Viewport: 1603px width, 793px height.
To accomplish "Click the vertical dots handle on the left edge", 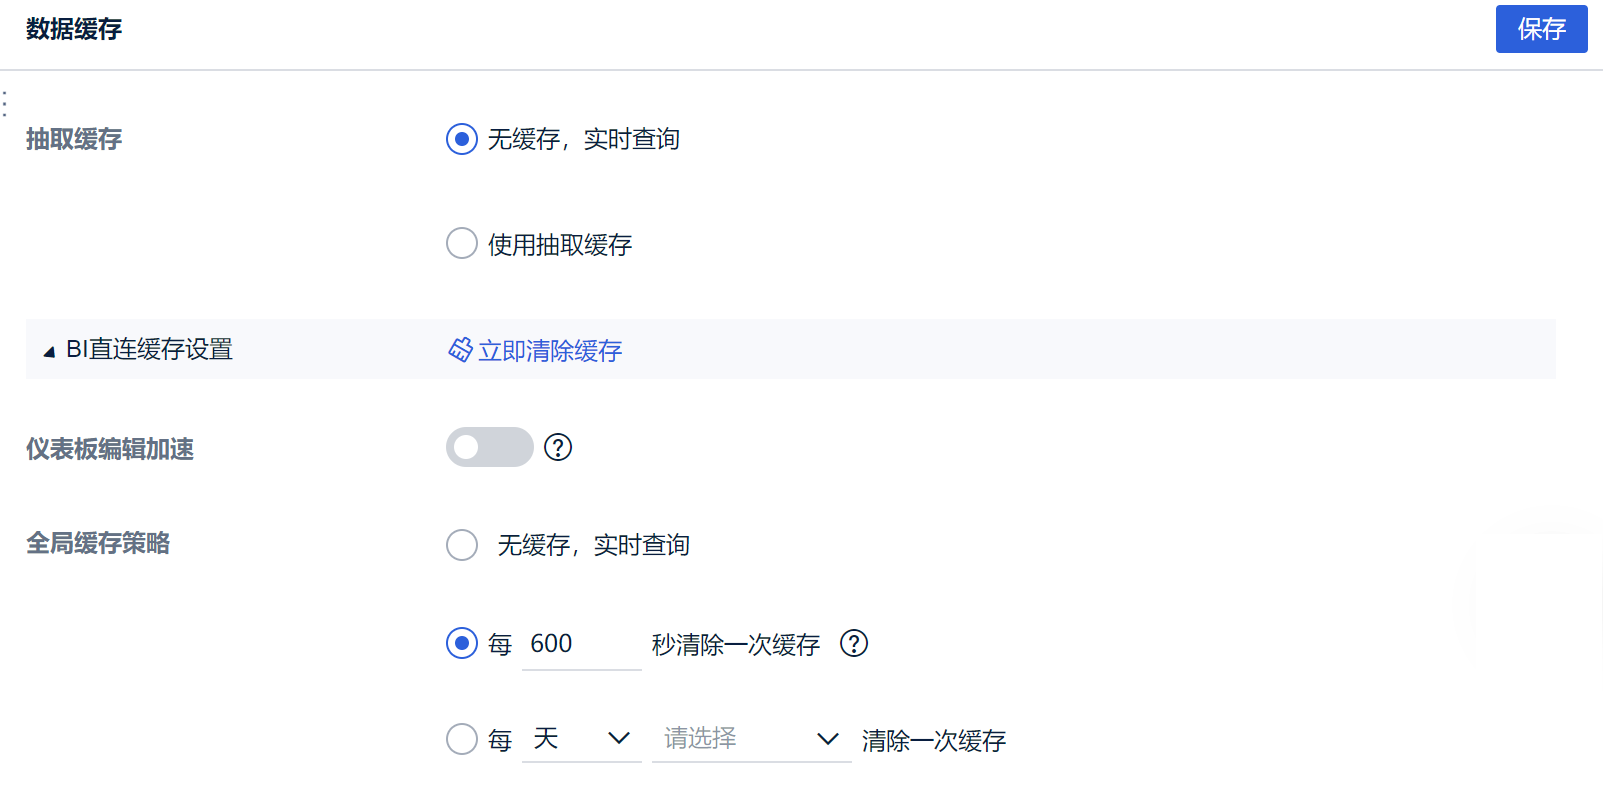I will click(x=4, y=103).
